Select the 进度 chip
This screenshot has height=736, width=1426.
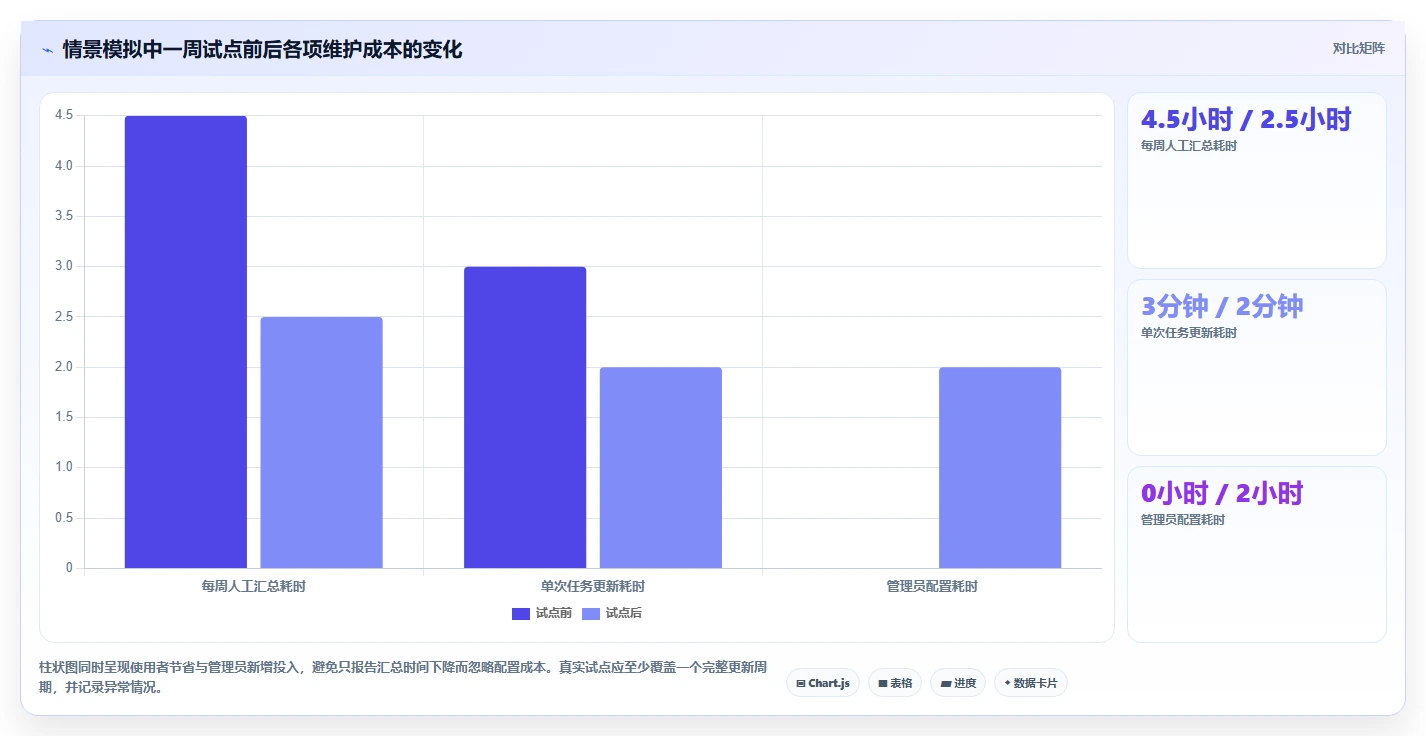point(958,683)
